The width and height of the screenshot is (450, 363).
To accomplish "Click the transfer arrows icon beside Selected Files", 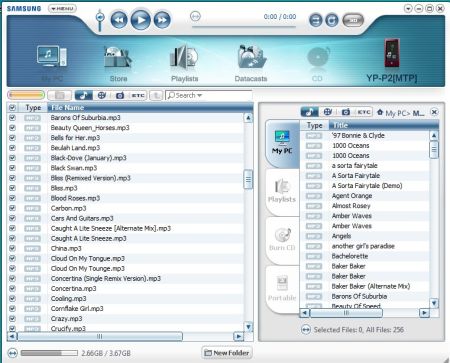I will pos(305,330).
